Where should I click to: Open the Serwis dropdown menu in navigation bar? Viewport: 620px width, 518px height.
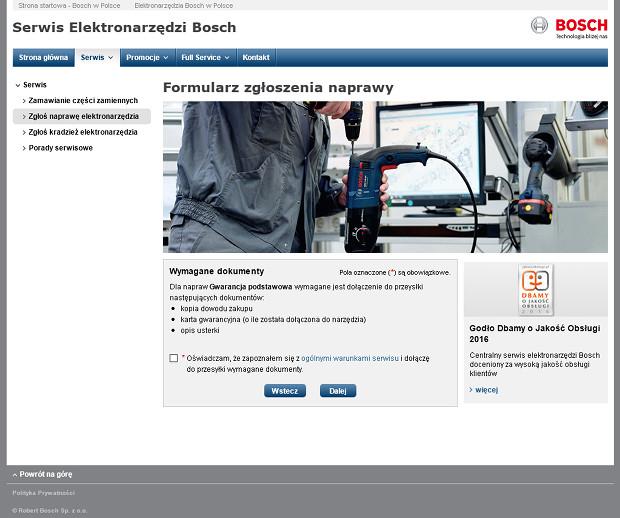(97, 57)
